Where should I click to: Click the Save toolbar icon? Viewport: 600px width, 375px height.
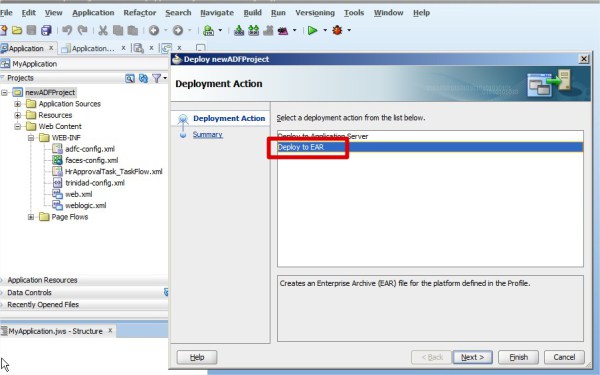coord(31,30)
